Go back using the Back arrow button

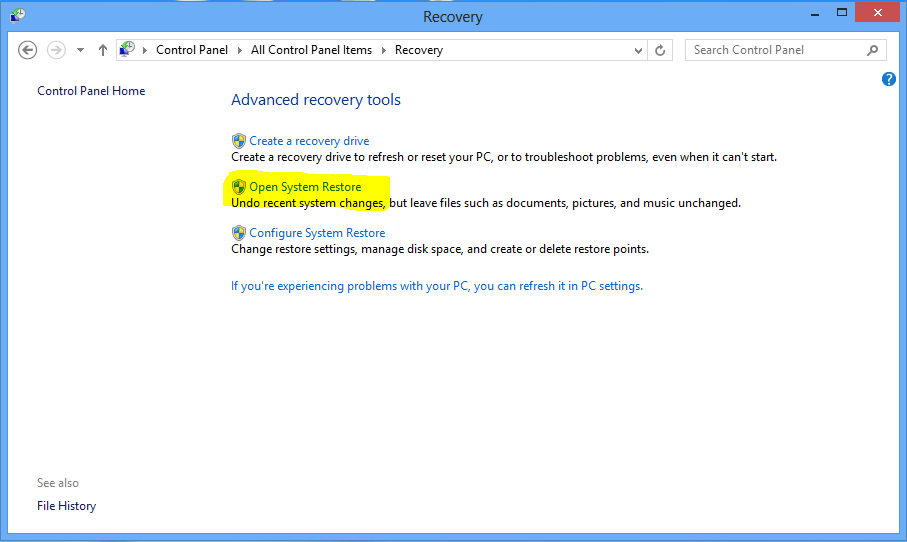point(27,50)
